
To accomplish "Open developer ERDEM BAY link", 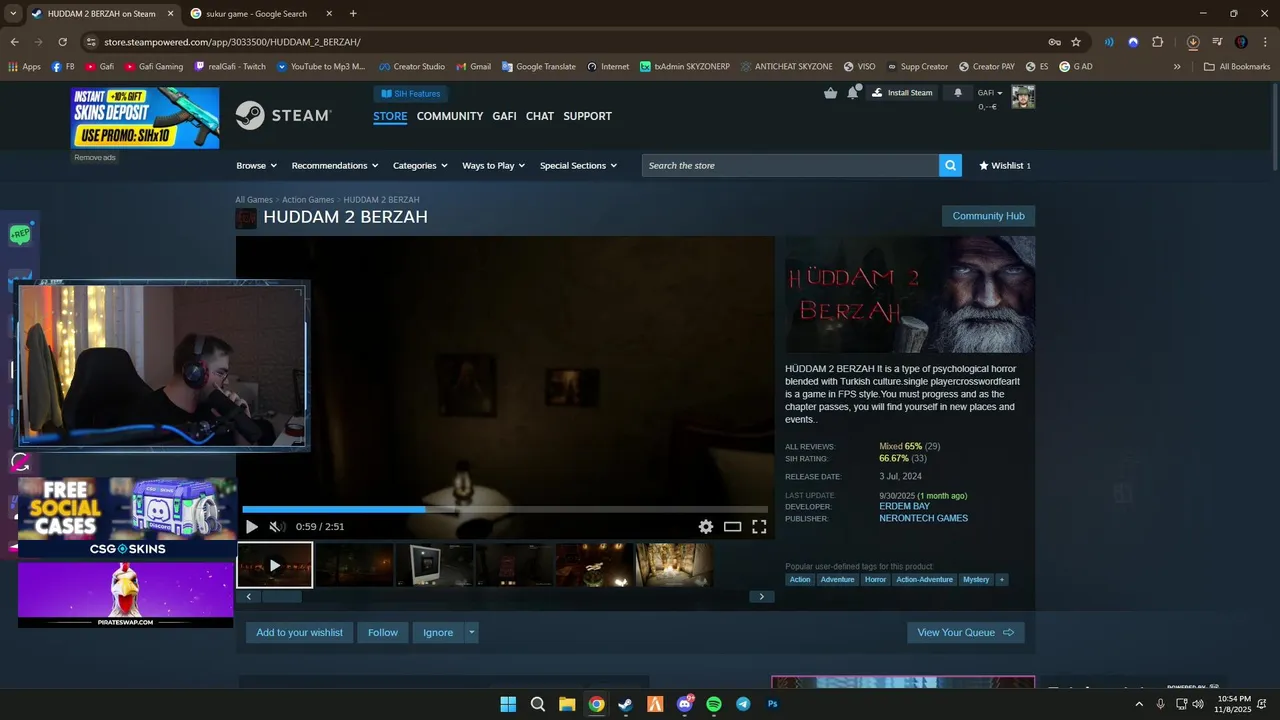I will click(x=904, y=507).
